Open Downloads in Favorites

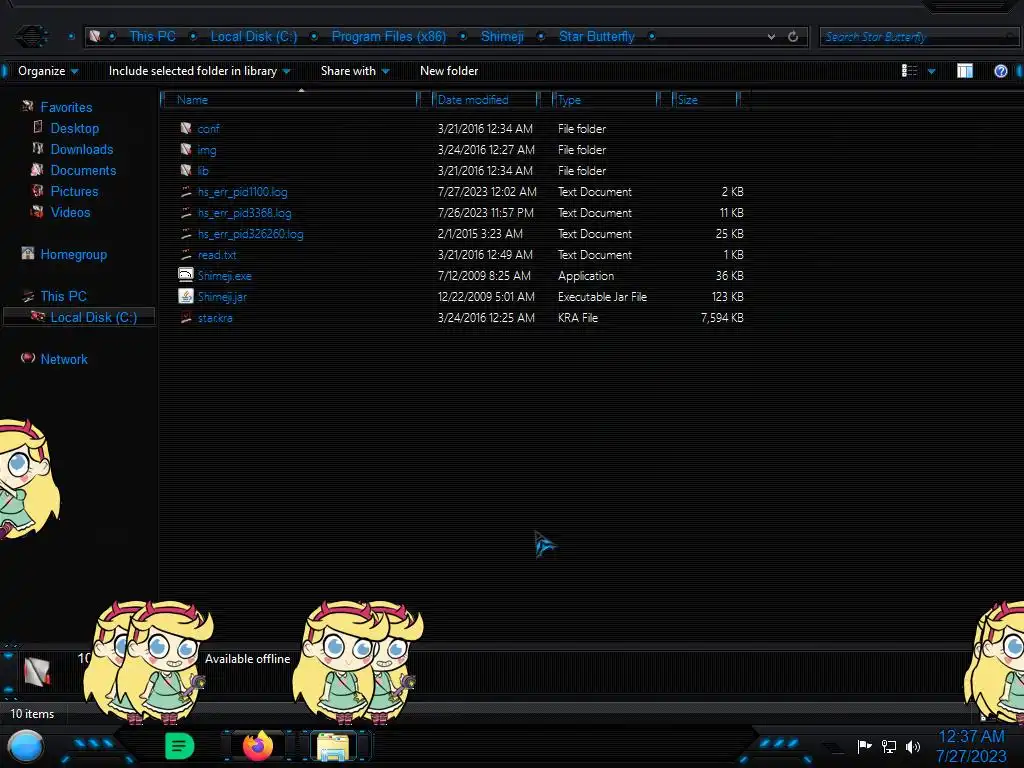tap(82, 149)
